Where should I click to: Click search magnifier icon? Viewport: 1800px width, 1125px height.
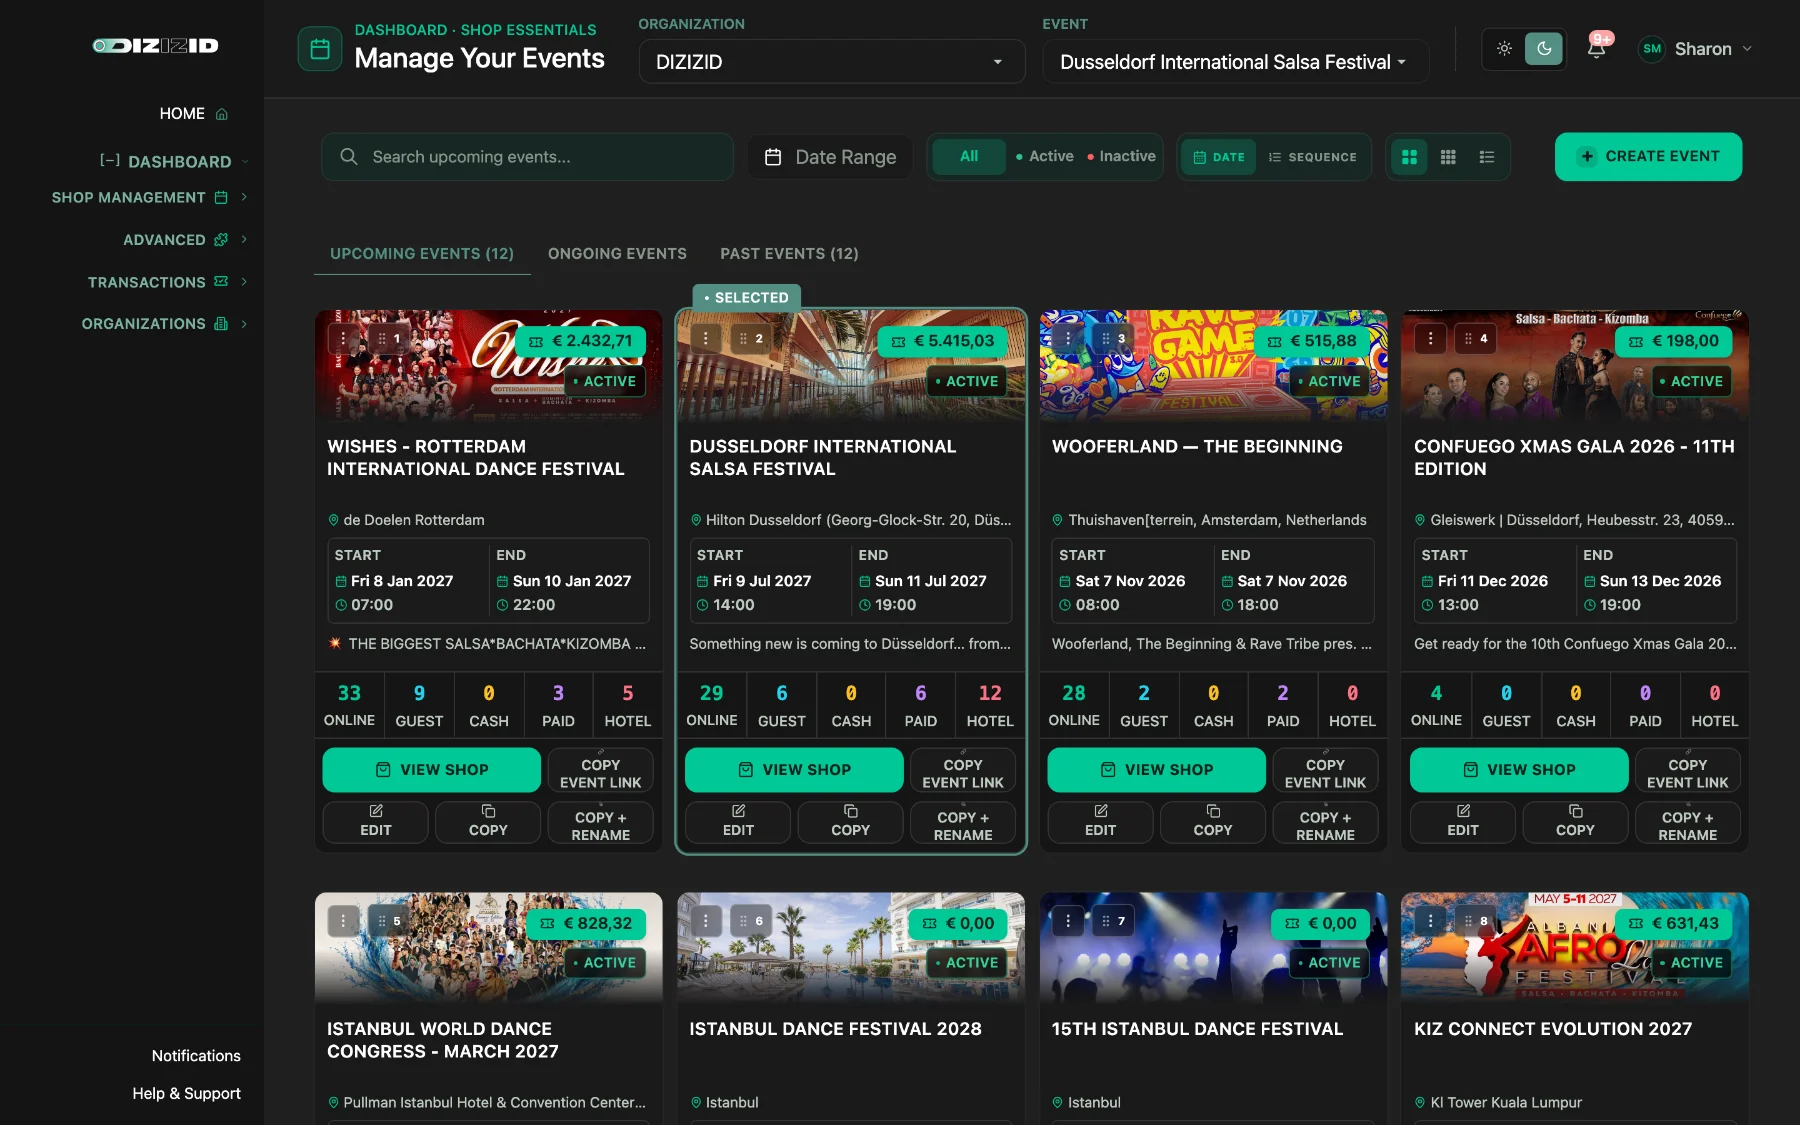click(349, 157)
